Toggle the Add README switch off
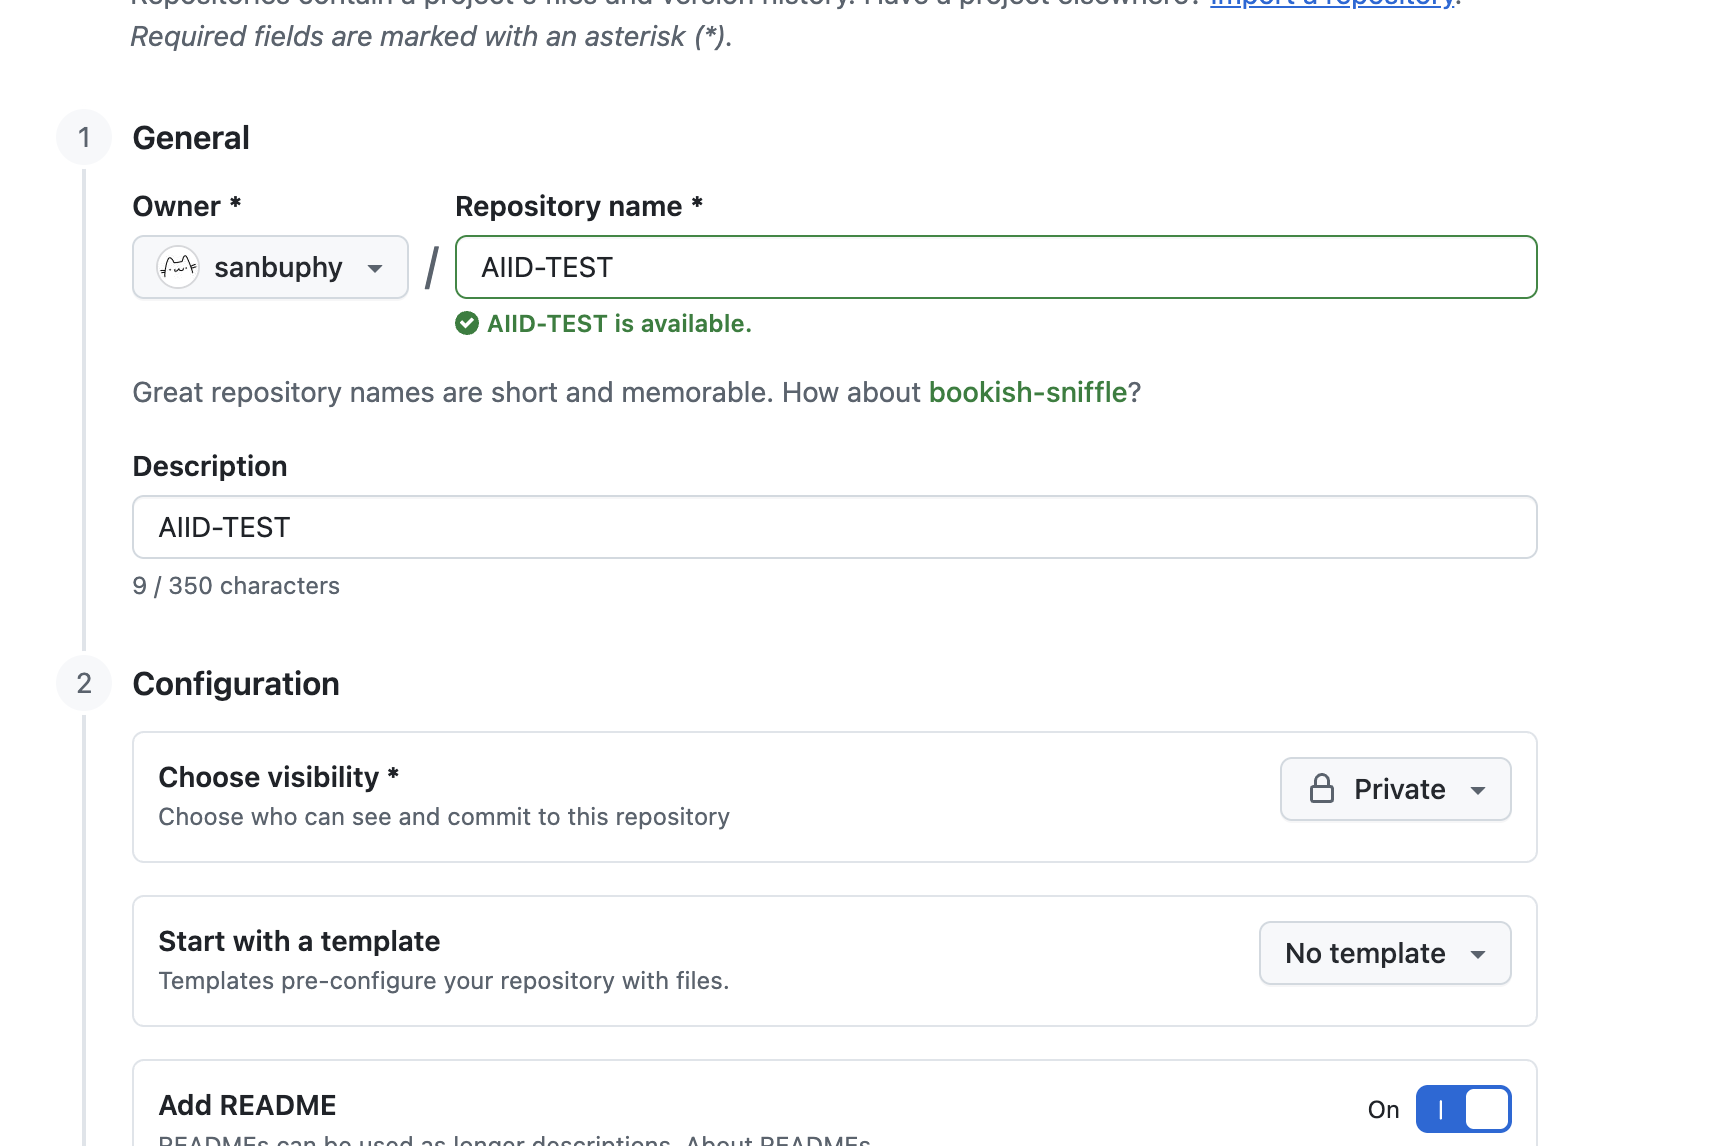 click(1463, 1109)
